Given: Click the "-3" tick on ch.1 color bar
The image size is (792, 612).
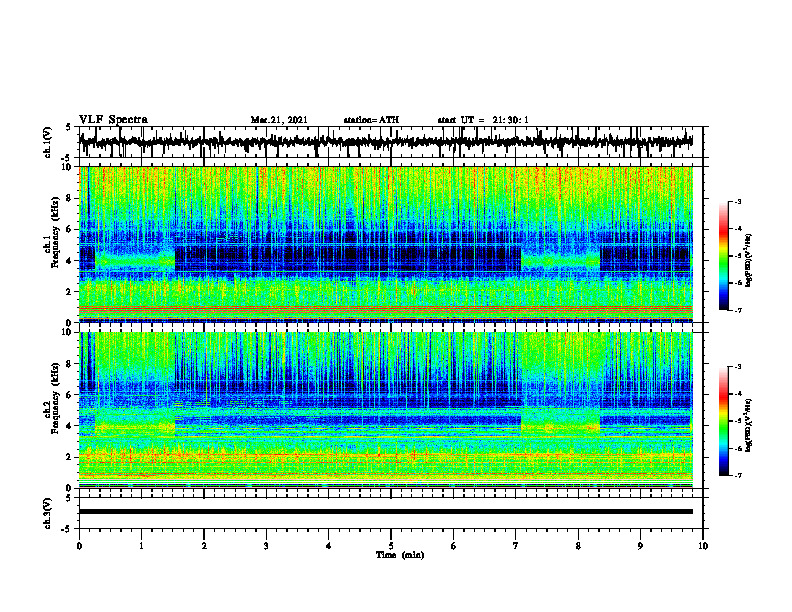Looking at the screenshot, I should click(x=738, y=202).
